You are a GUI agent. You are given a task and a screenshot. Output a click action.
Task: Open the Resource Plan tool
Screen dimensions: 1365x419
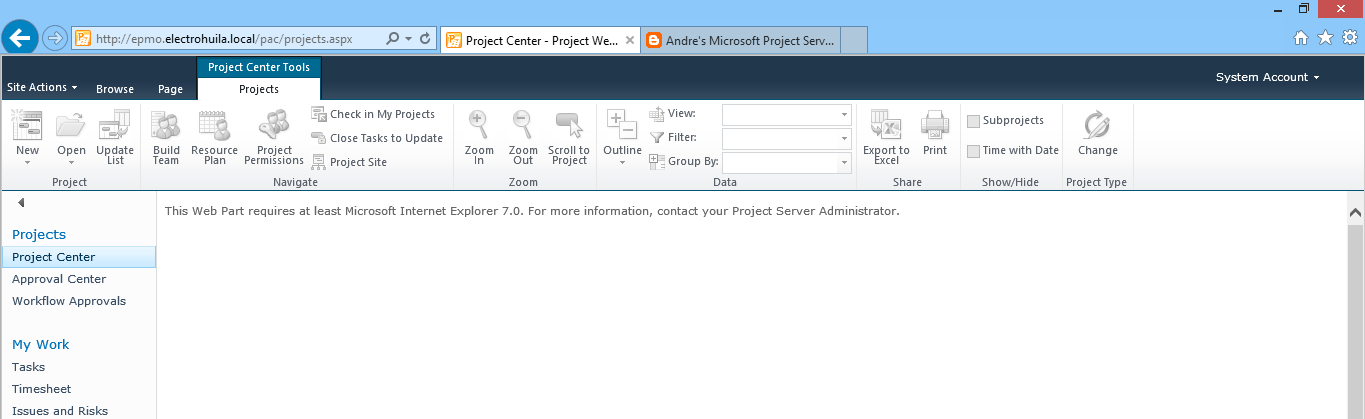[x=214, y=127]
